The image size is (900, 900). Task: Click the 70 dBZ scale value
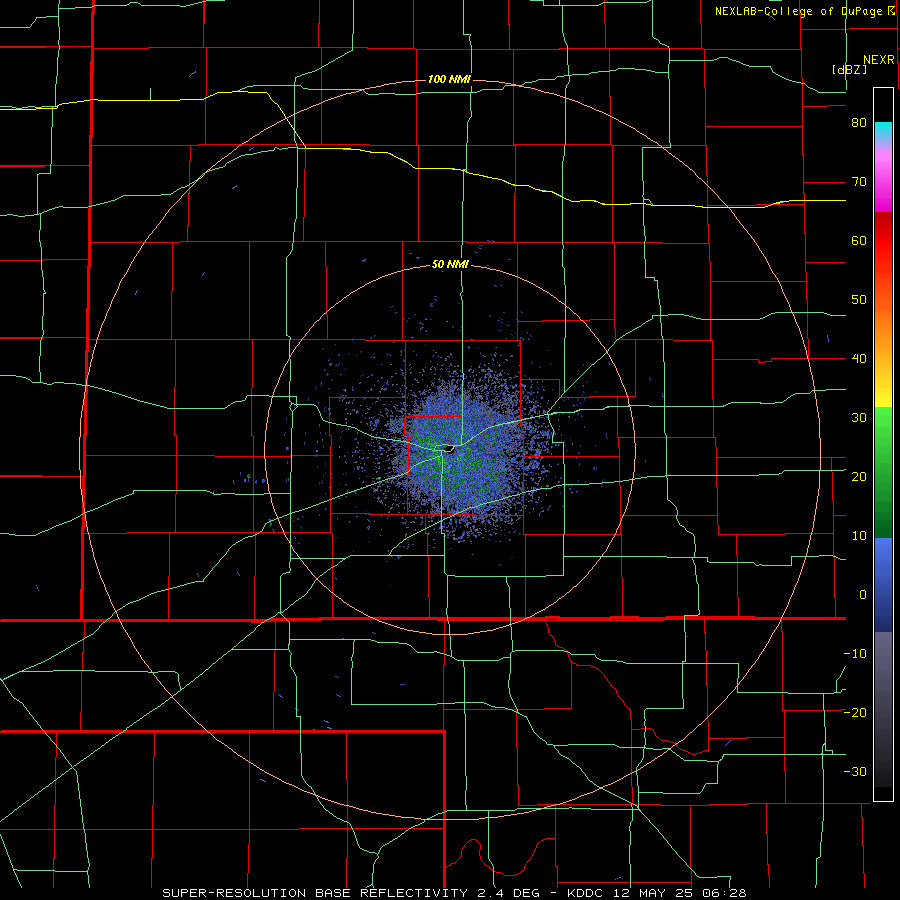point(859,182)
